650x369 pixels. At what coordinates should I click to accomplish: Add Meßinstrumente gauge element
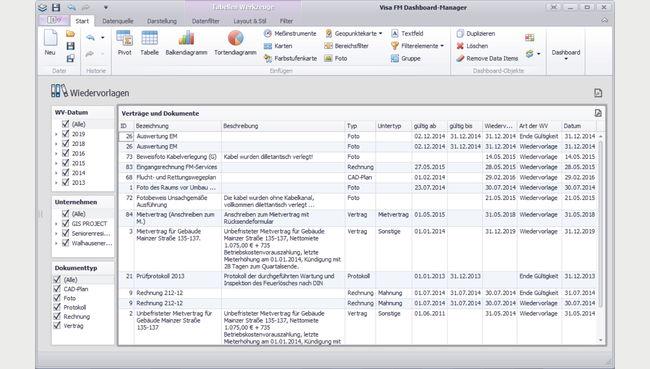coord(290,34)
